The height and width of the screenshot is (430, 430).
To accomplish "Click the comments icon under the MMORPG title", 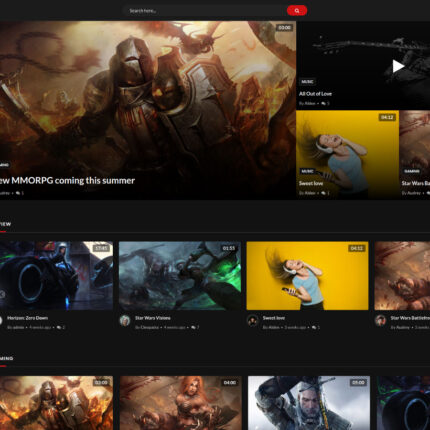I will click(x=18, y=193).
